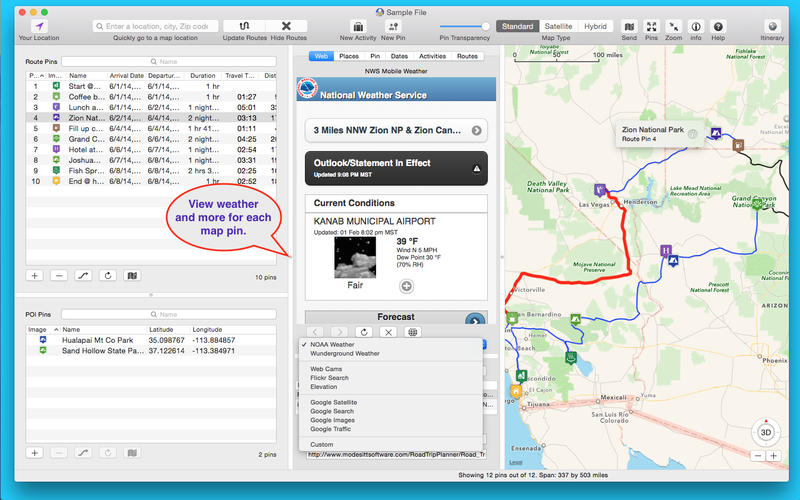Expand current conditions with plus circle
The image size is (800, 500).
point(406,286)
